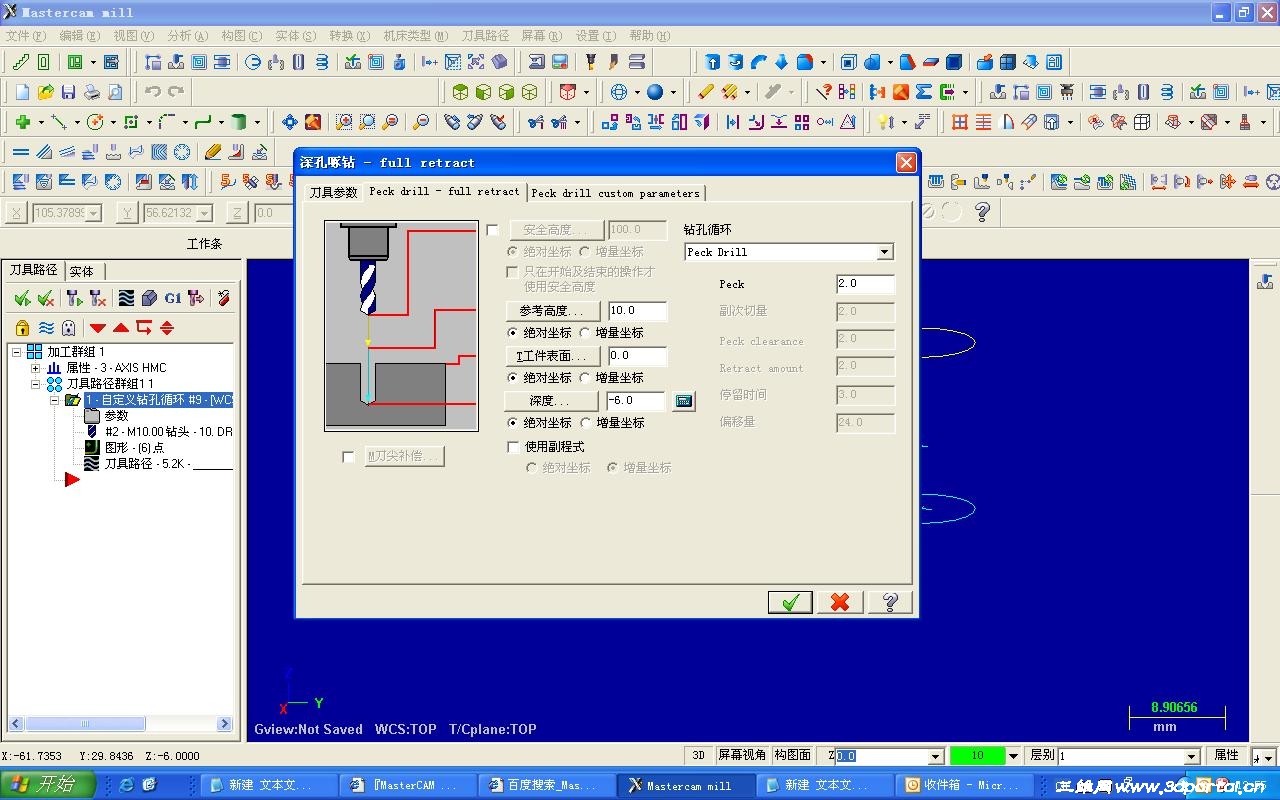Image resolution: width=1280 pixels, height=800 pixels.
Task: Click the Backplot selected operations icon
Action: point(126,298)
